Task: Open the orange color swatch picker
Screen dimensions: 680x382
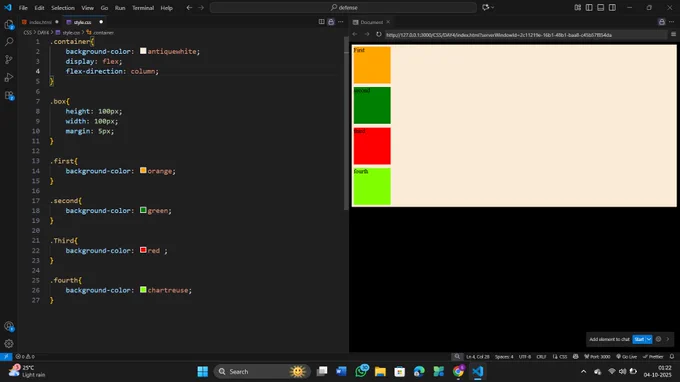Action: tap(143, 170)
